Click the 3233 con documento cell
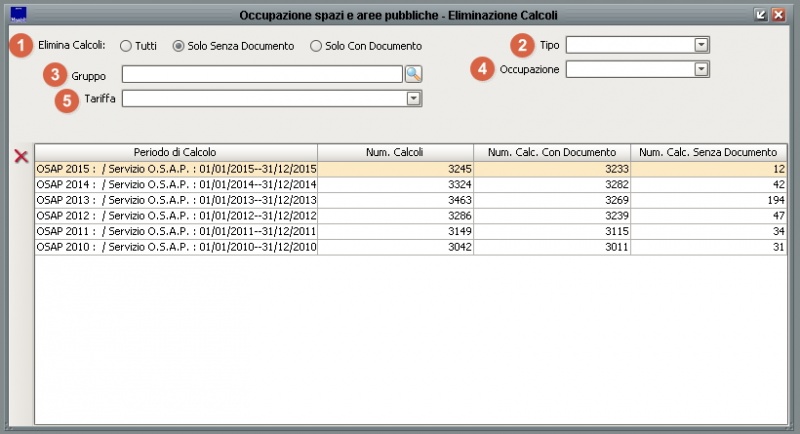 pyautogui.click(x=552, y=169)
